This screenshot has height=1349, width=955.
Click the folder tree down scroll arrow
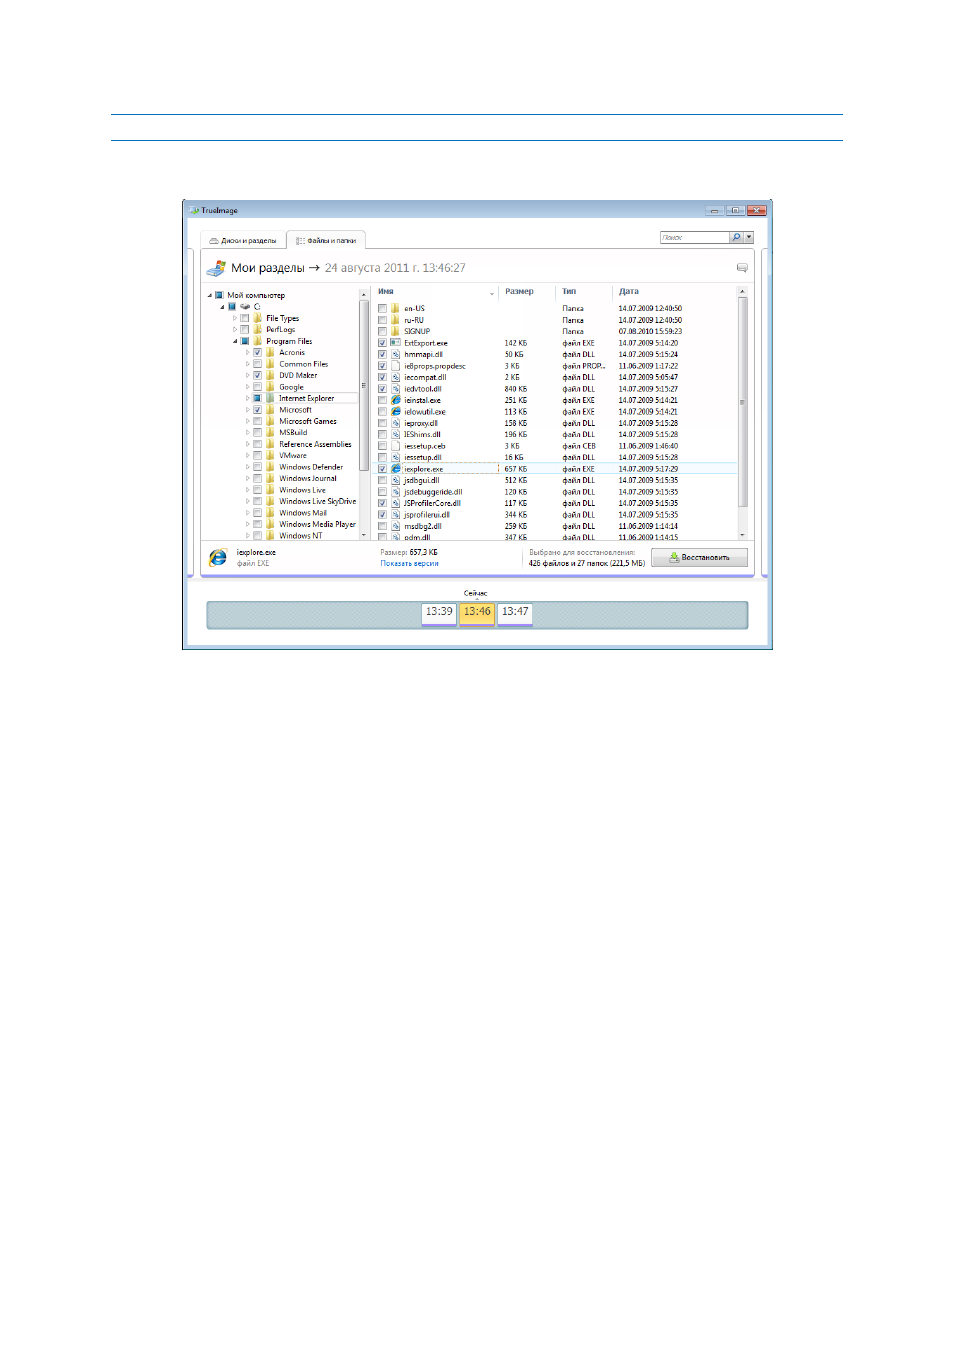(364, 535)
